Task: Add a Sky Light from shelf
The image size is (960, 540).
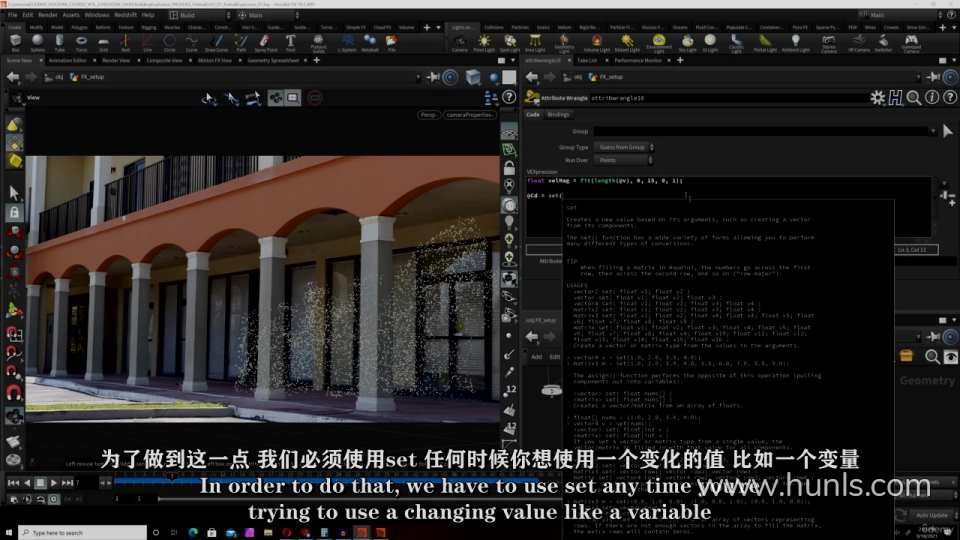Action: tap(688, 42)
